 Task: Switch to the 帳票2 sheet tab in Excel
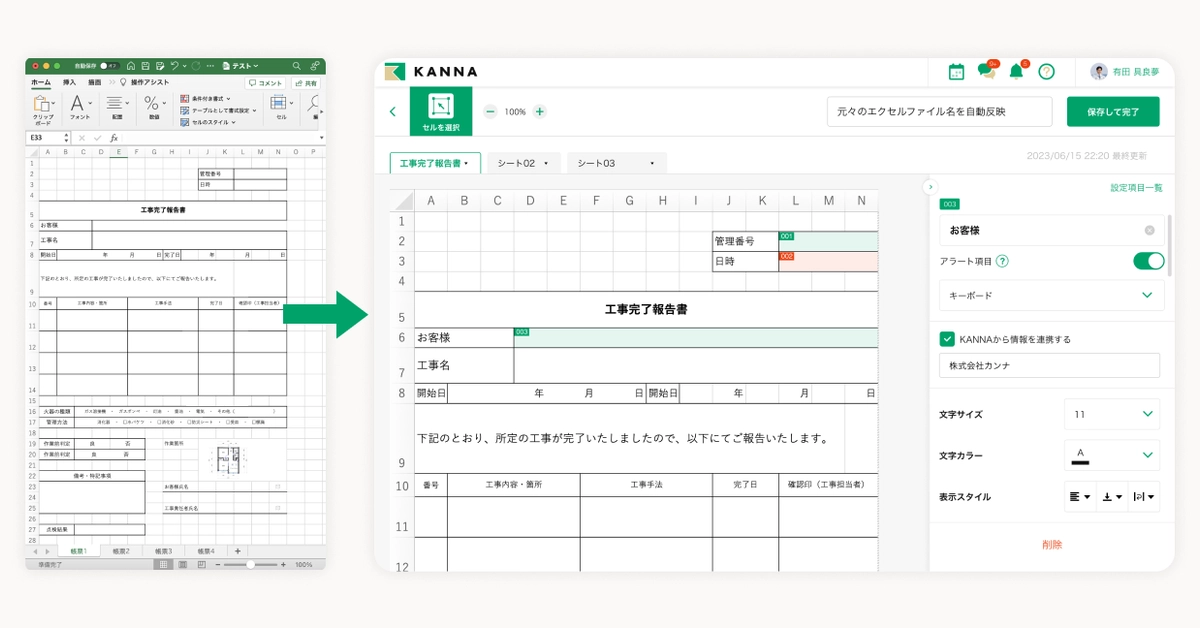point(121,551)
